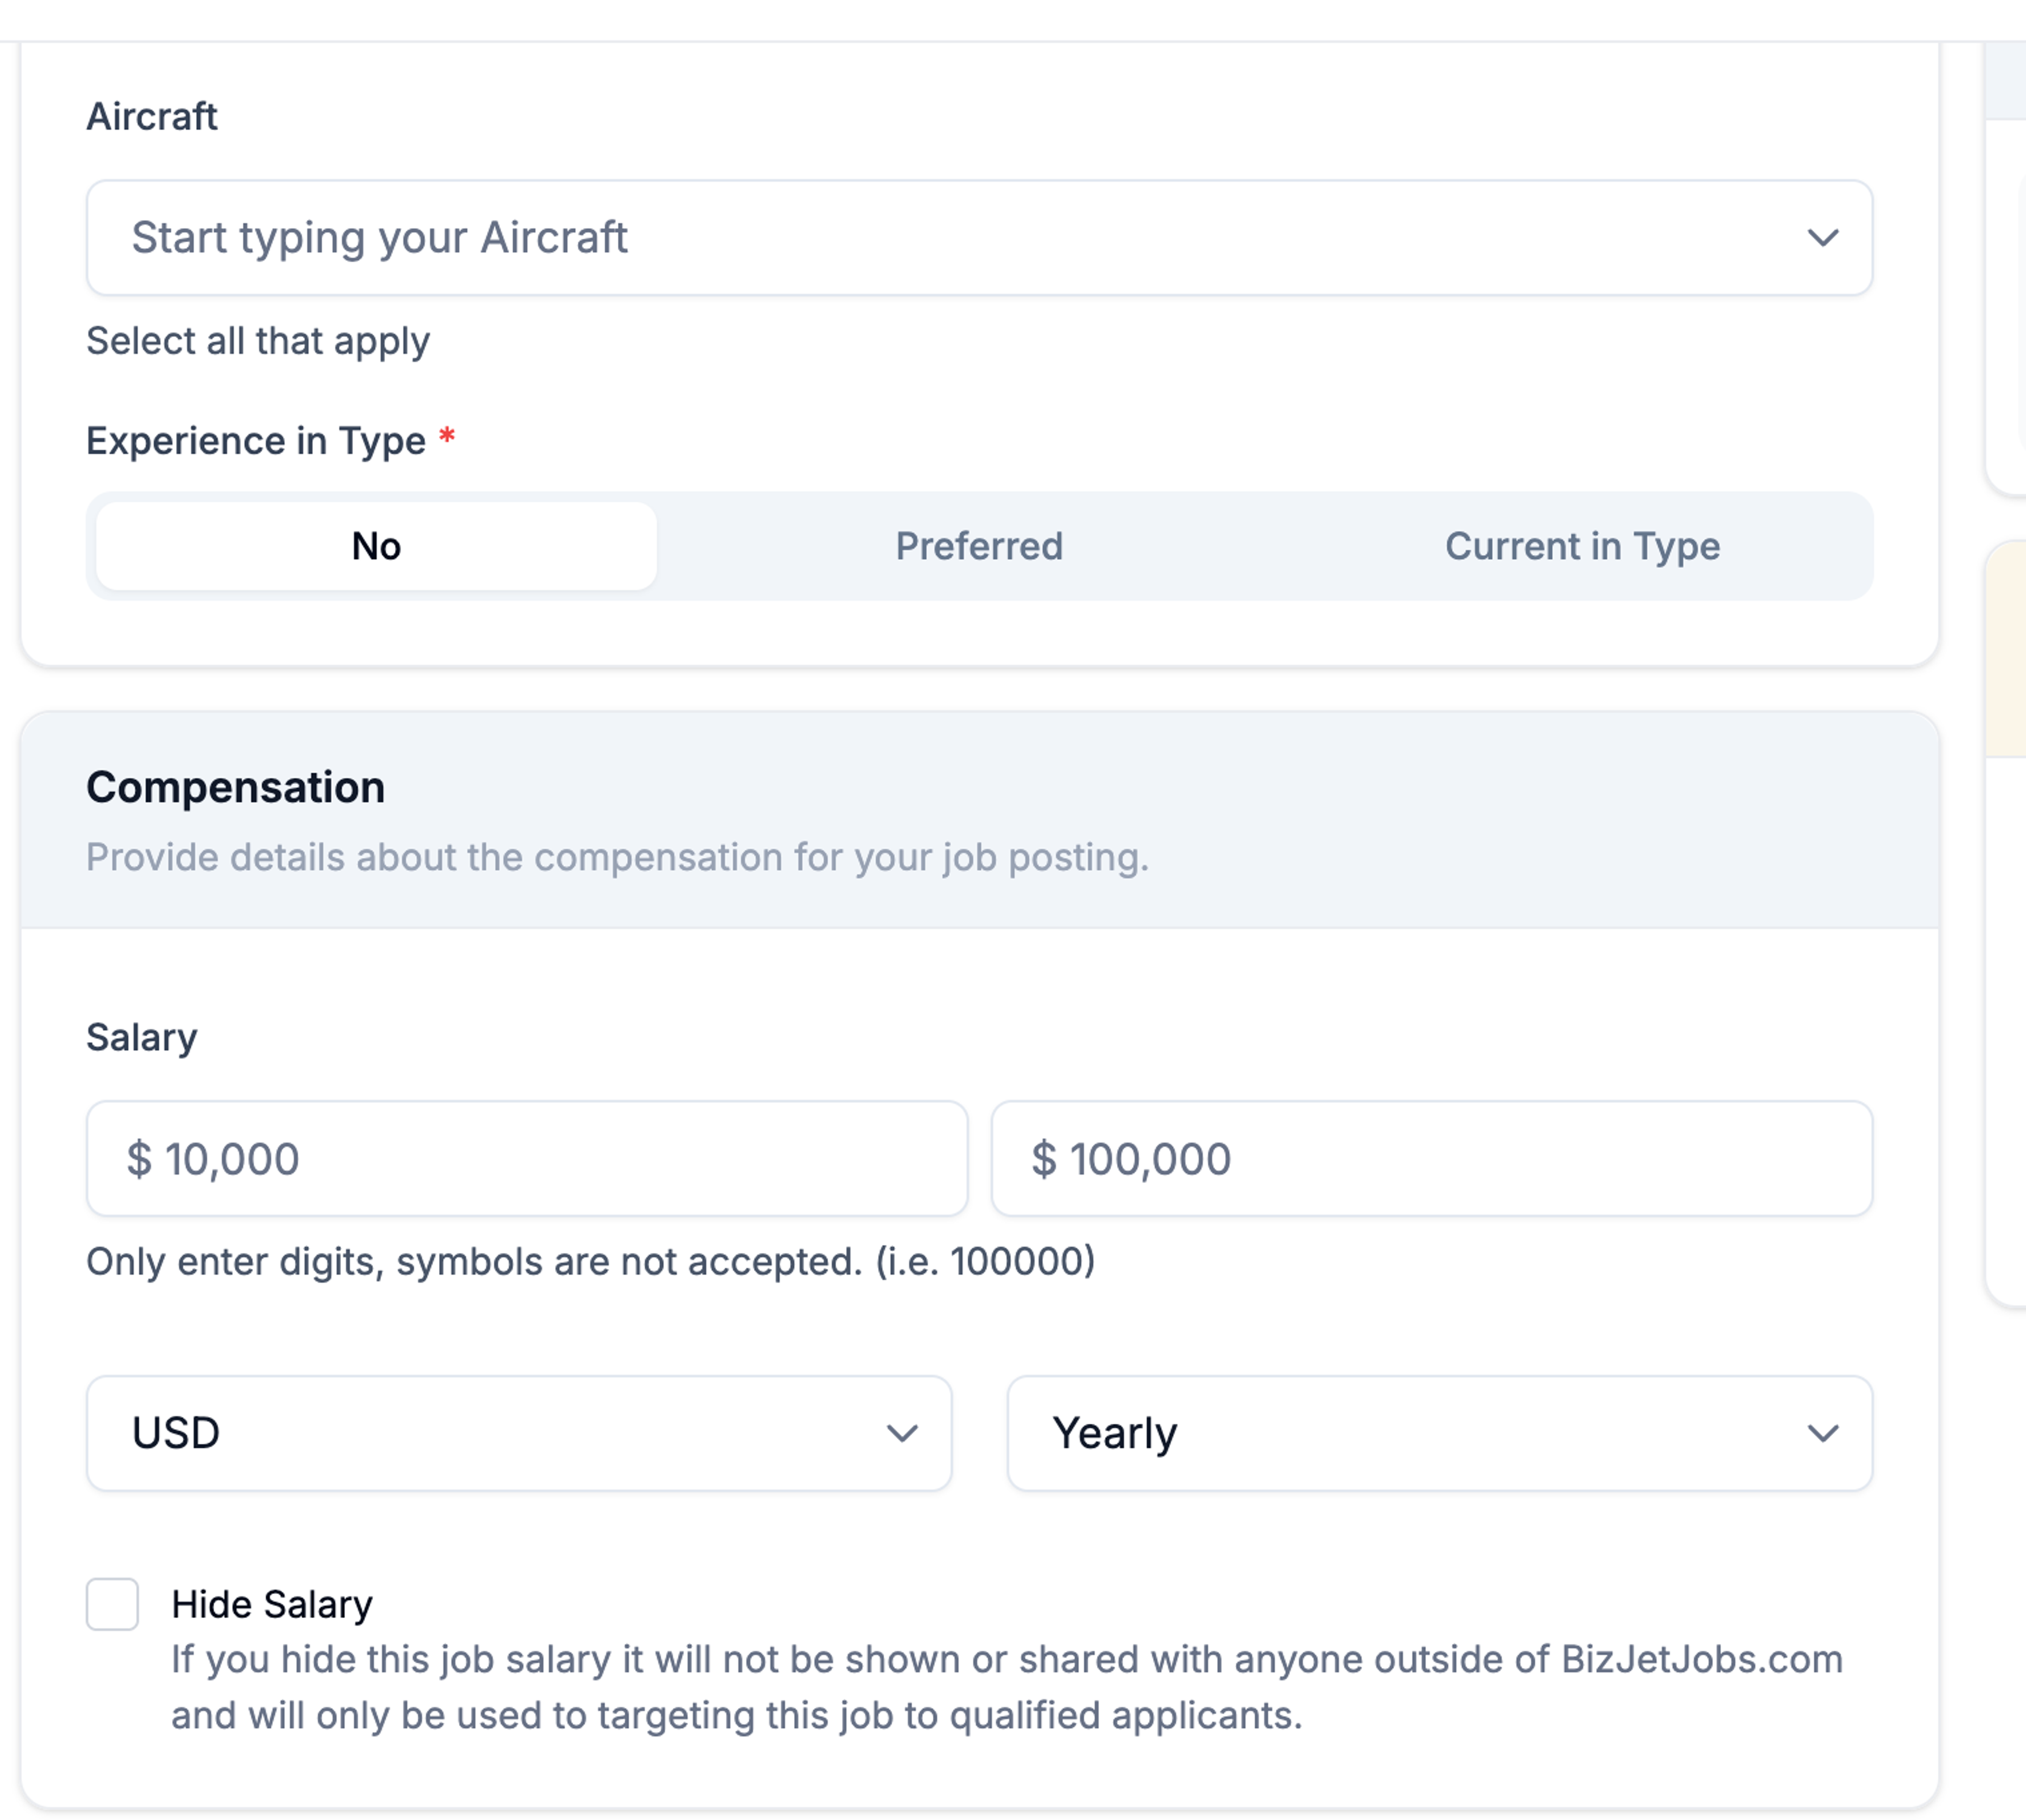The height and width of the screenshot is (1820, 2026).
Task: Focus the maximum salary $ 100,000 field
Action: pos(1432,1159)
